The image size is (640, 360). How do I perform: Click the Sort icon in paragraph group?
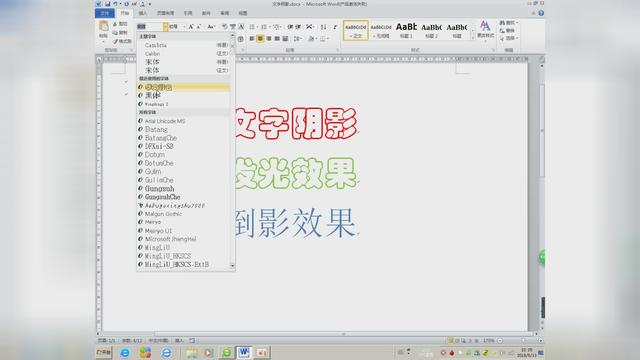click(323, 27)
